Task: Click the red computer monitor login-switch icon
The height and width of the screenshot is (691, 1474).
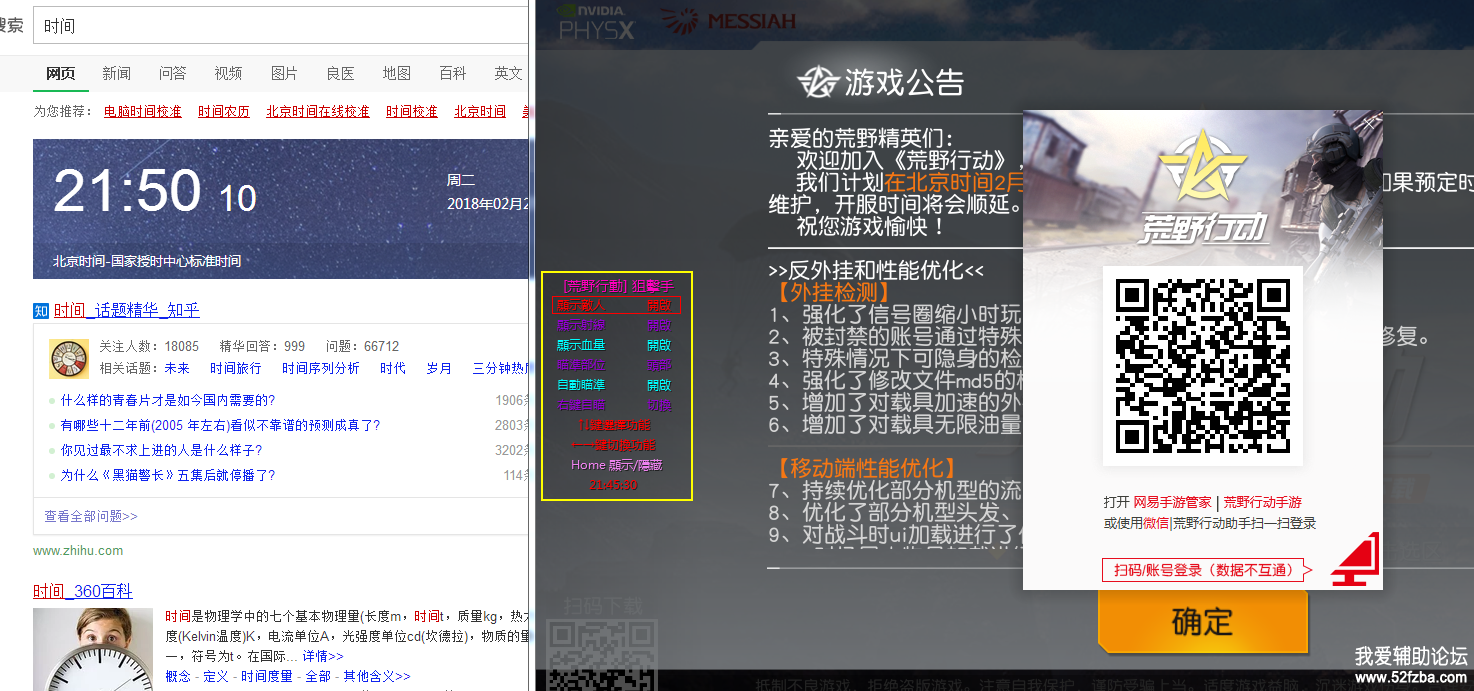Action: point(1354,560)
